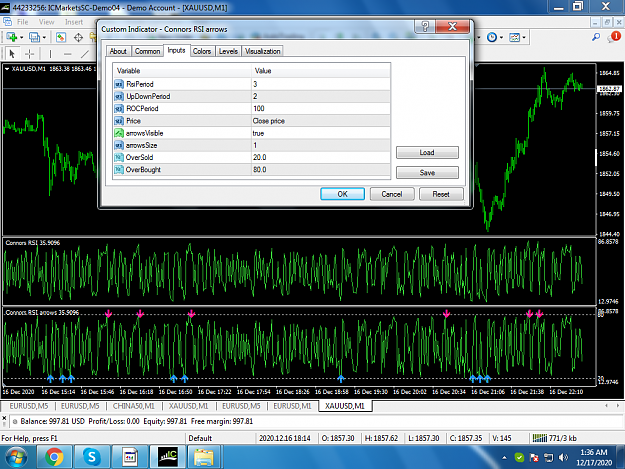Click the volume speaker tray icon
The height and width of the screenshot is (469, 625).
pyautogui.click(x=563, y=457)
